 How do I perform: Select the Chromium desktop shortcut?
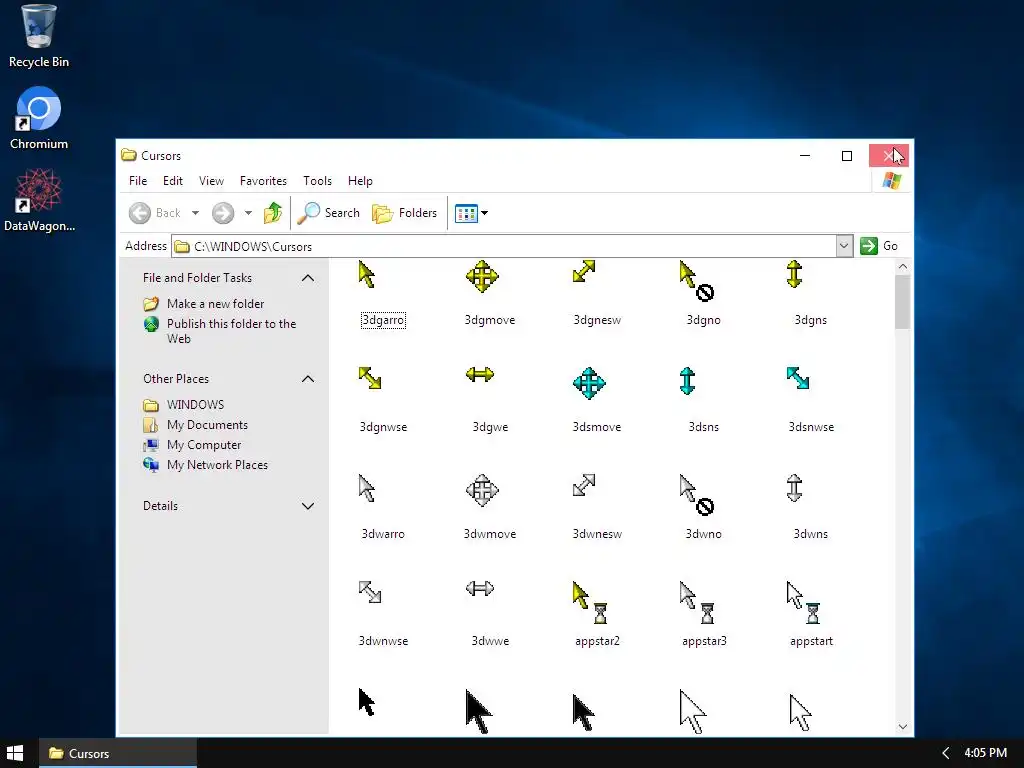click(x=39, y=118)
